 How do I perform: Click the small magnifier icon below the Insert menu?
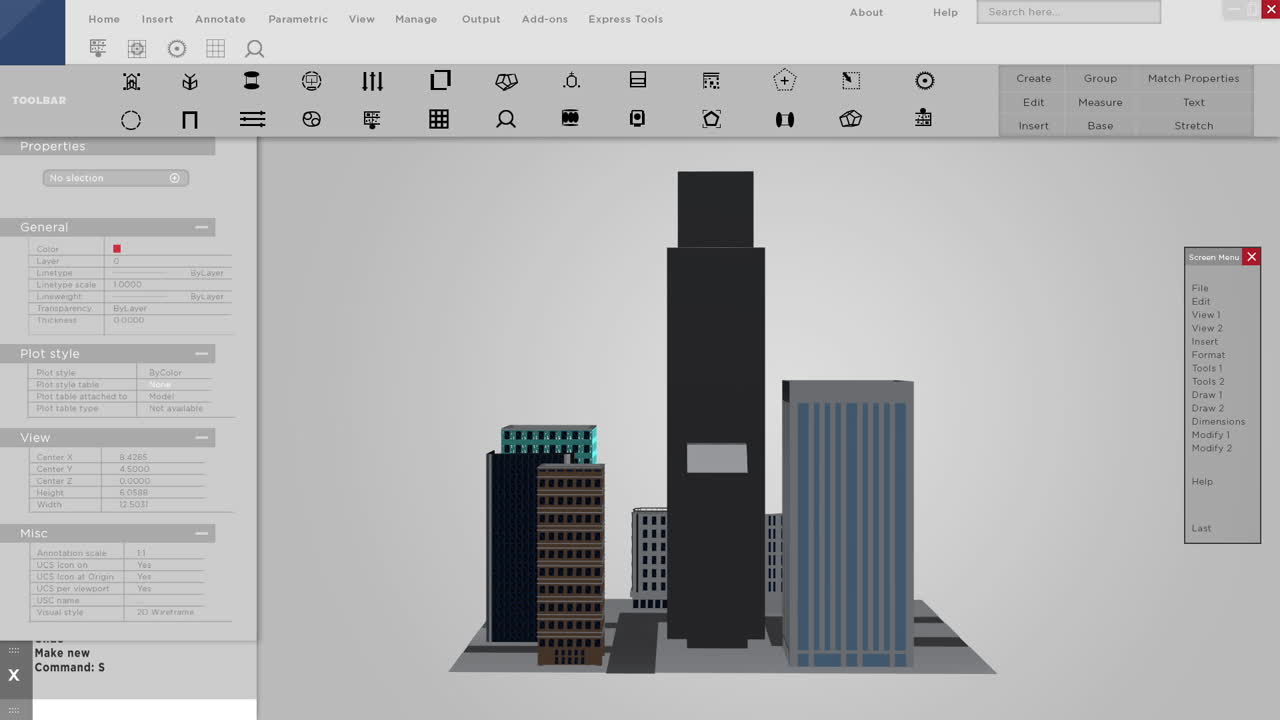[255, 49]
